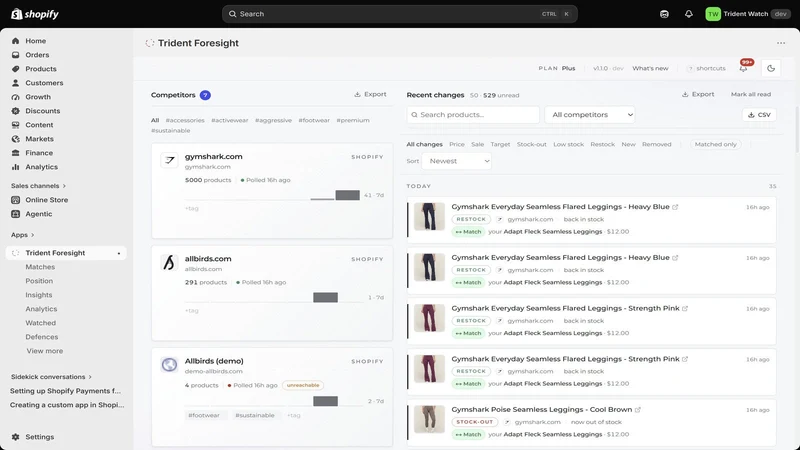Image resolution: width=800 pixels, height=450 pixels.
Task: Open the three-dot more menu
Action: (x=781, y=43)
